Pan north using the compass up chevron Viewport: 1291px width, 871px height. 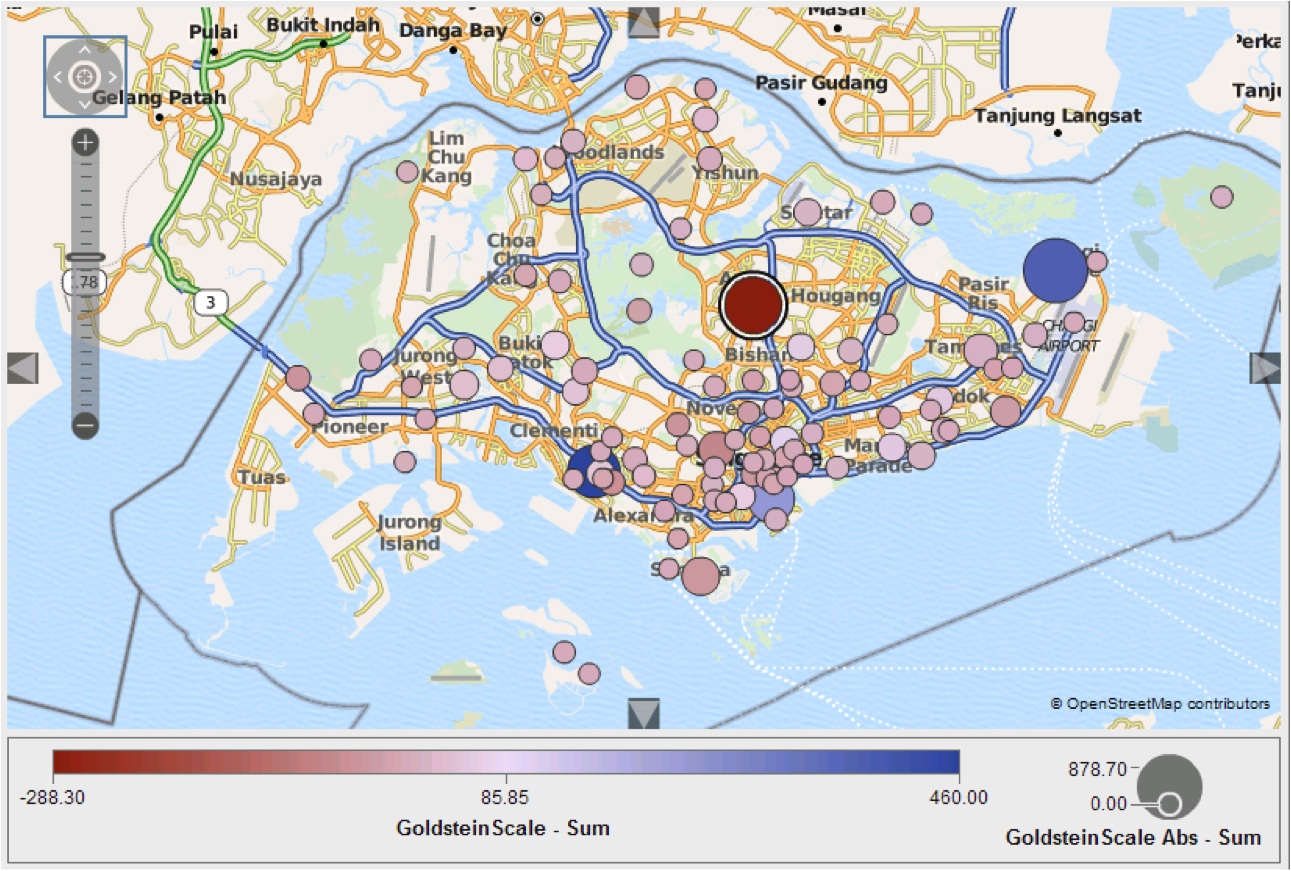(x=85, y=49)
